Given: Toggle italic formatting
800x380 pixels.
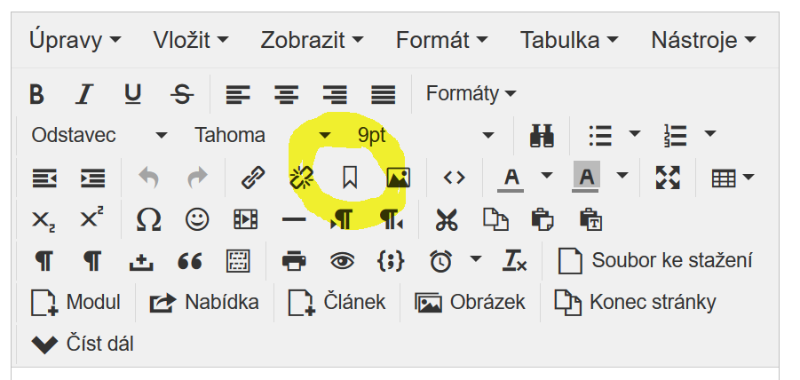Looking at the screenshot, I should [x=85, y=94].
